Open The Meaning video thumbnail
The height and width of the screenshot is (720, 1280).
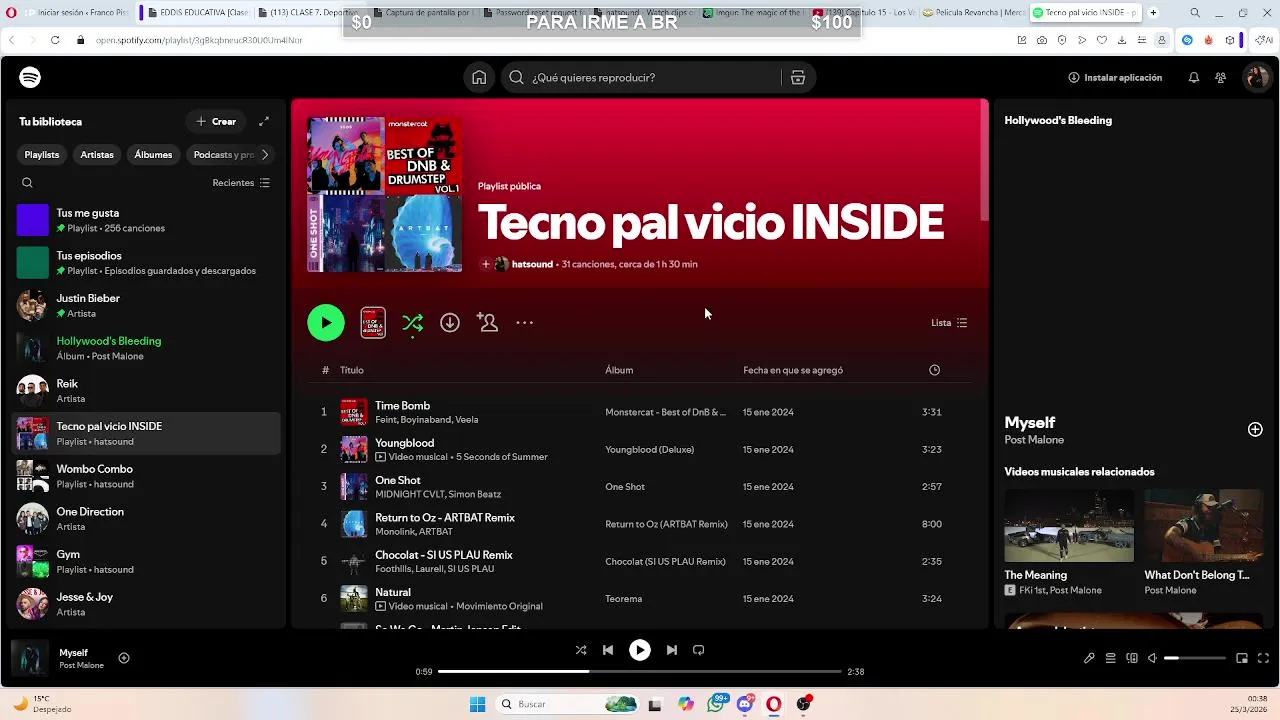click(x=1069, y=526)
